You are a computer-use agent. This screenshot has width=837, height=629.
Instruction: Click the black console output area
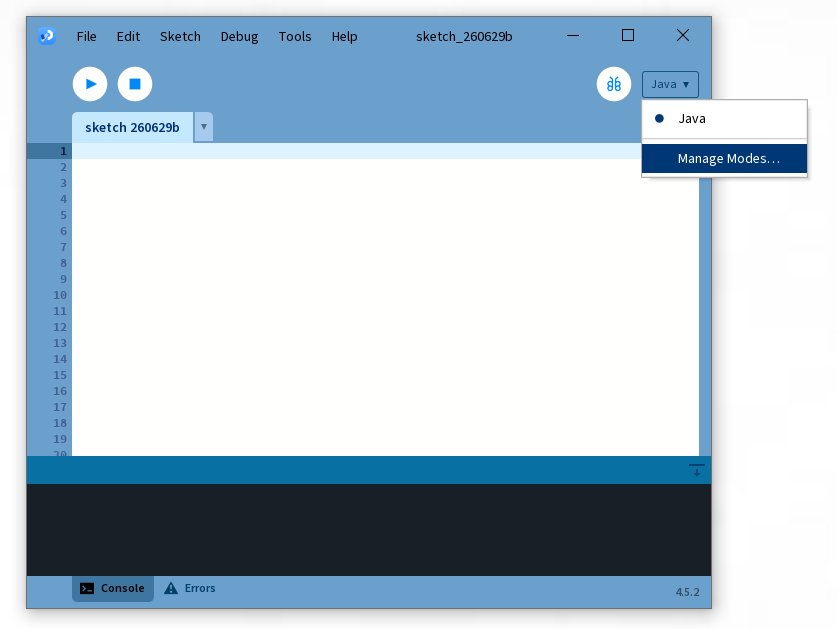(x=369, y=530)
